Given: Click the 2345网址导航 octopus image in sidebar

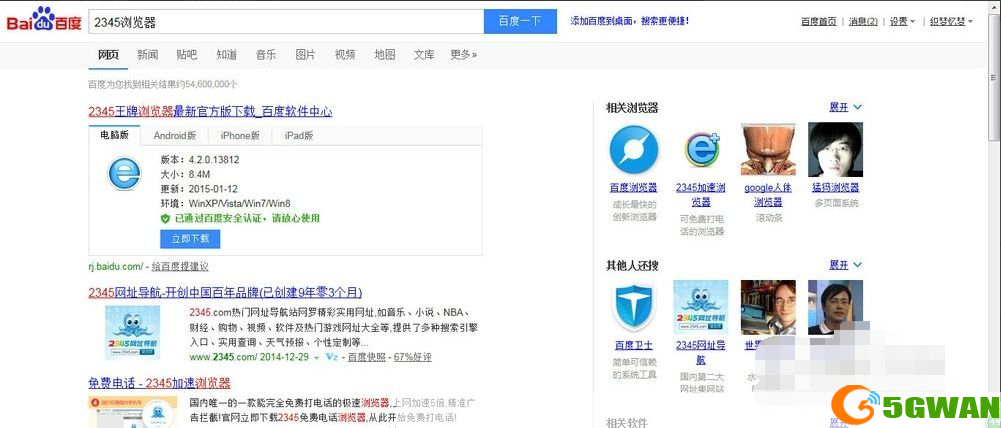Looking at the screenshot, I should coord(700,307).
